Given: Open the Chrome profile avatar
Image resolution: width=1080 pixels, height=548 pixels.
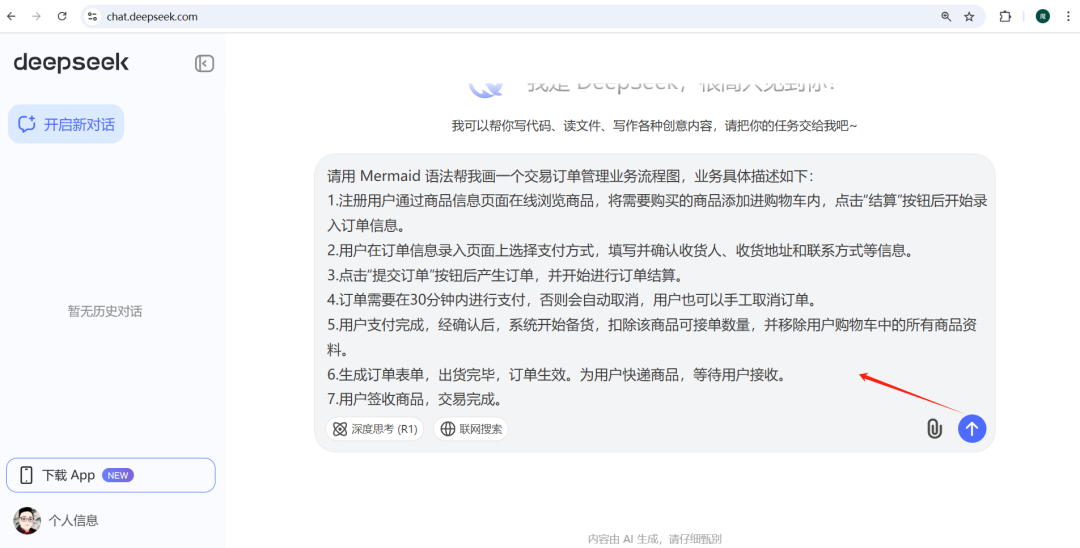Looking at the screenshot, I should click(1043, 17).
